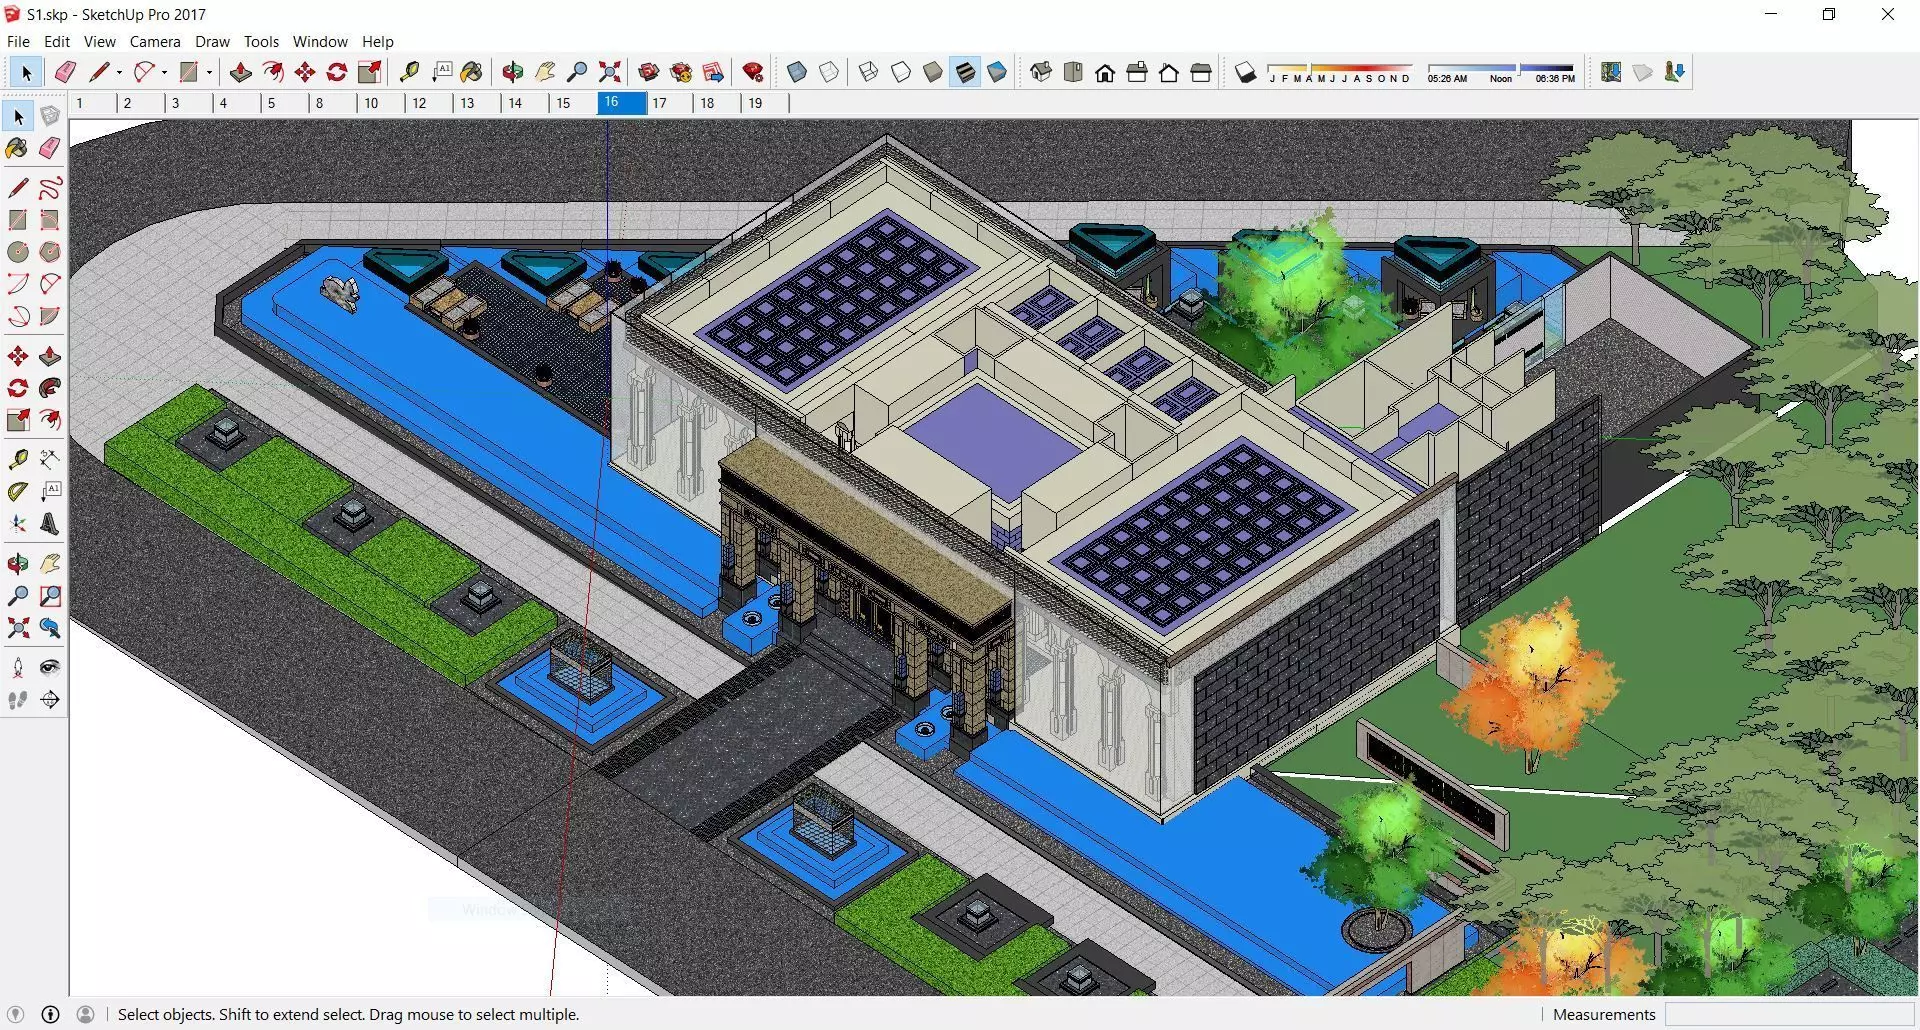
Task: Switch to Left view
Action: [x=1201, y=72]
